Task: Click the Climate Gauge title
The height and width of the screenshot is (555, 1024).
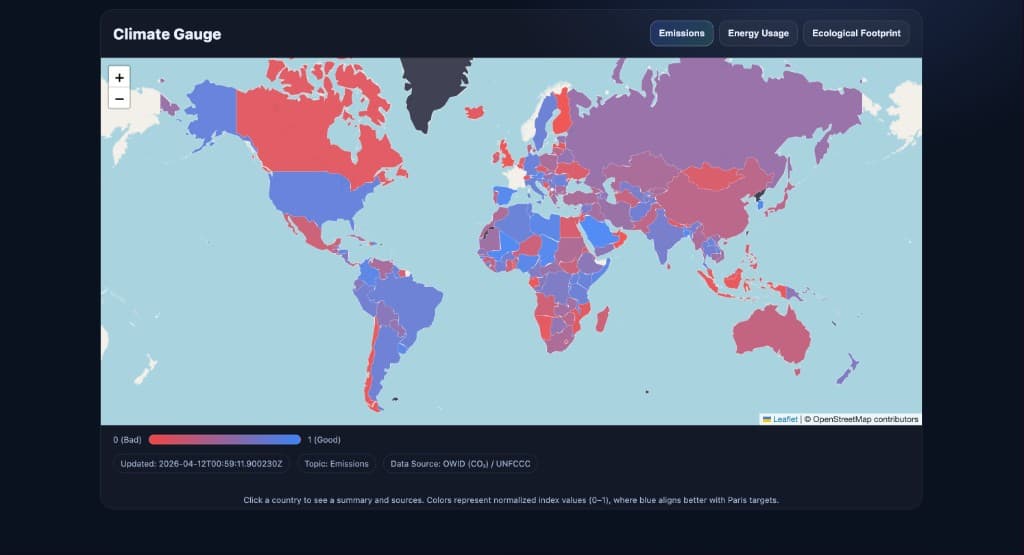Action: (x=167, y=34)
